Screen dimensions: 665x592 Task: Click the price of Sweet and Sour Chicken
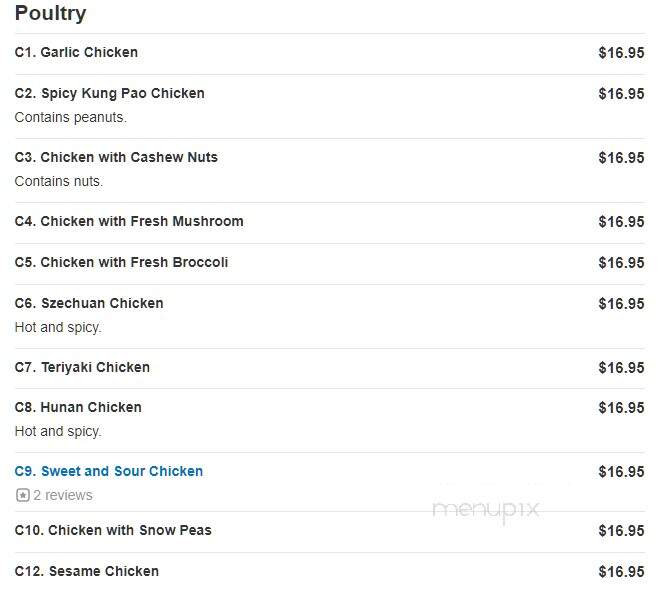tap(621, 472)
